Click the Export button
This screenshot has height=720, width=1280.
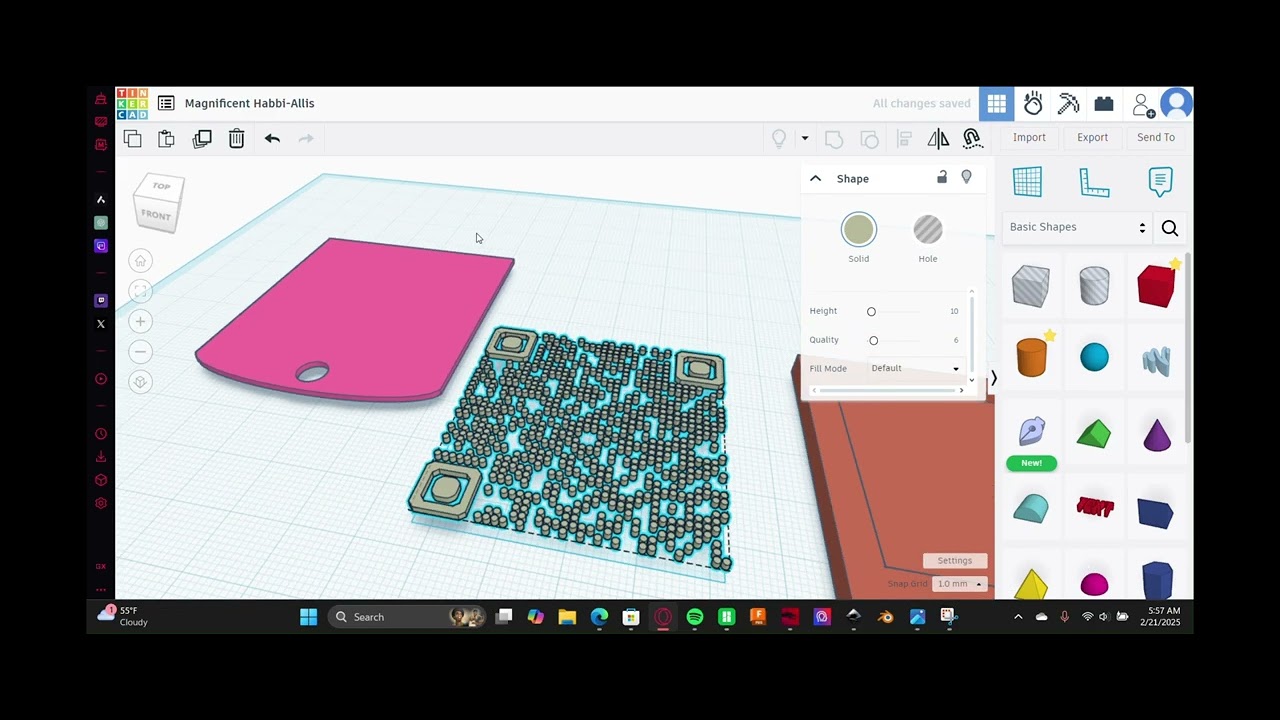1092,137
